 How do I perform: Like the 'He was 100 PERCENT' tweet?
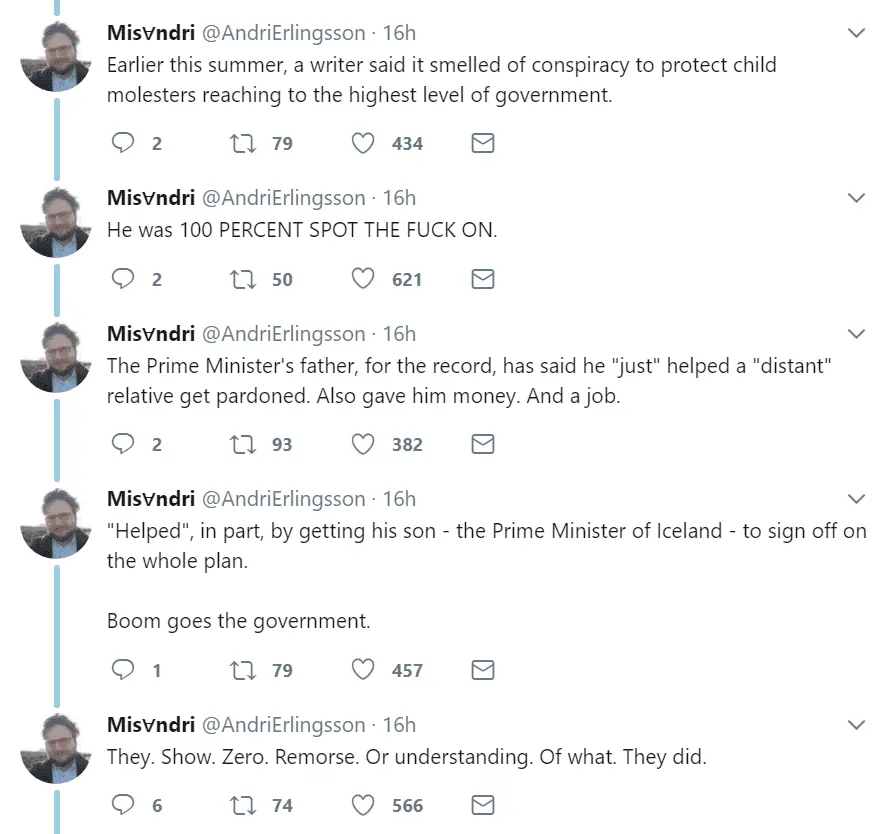tap(363, 280)
